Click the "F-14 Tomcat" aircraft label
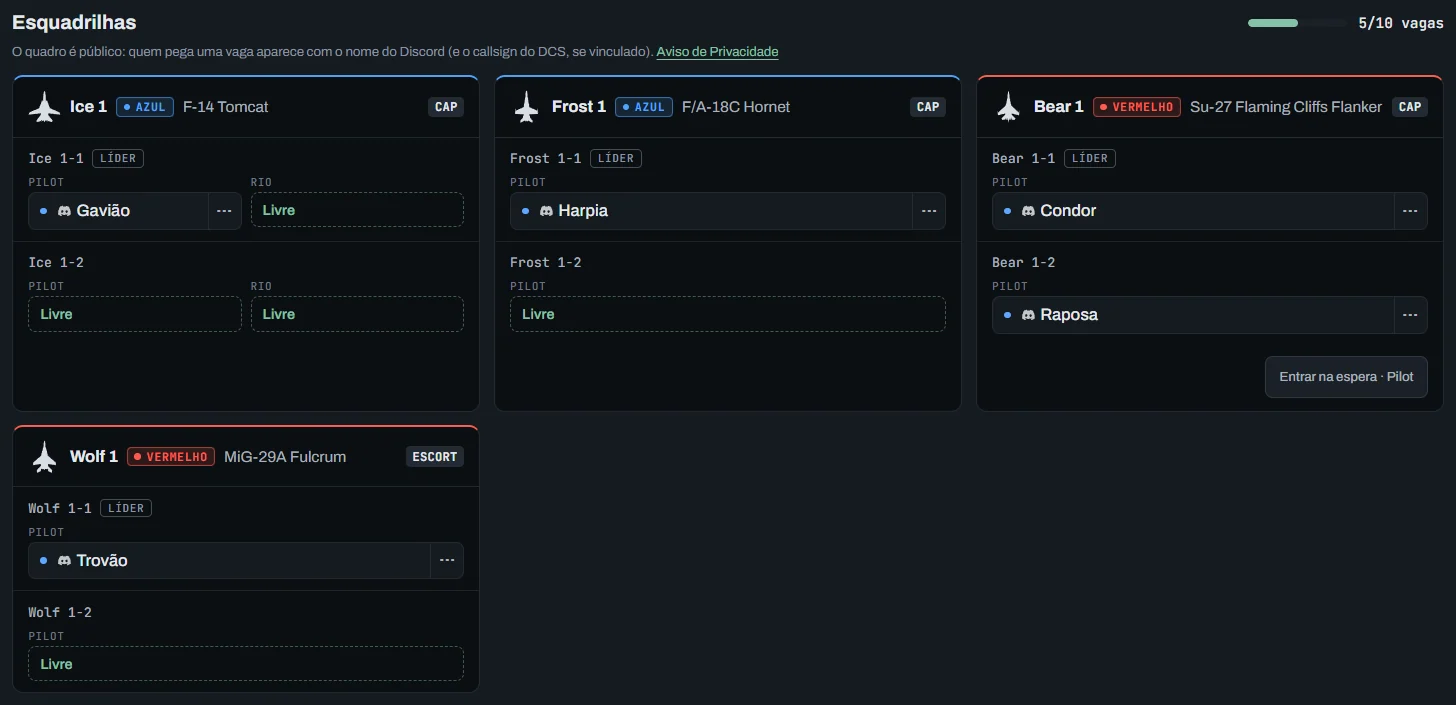The height and width of the screenshot is (705, 1456). pyautogui.click(x=226, y=107)
